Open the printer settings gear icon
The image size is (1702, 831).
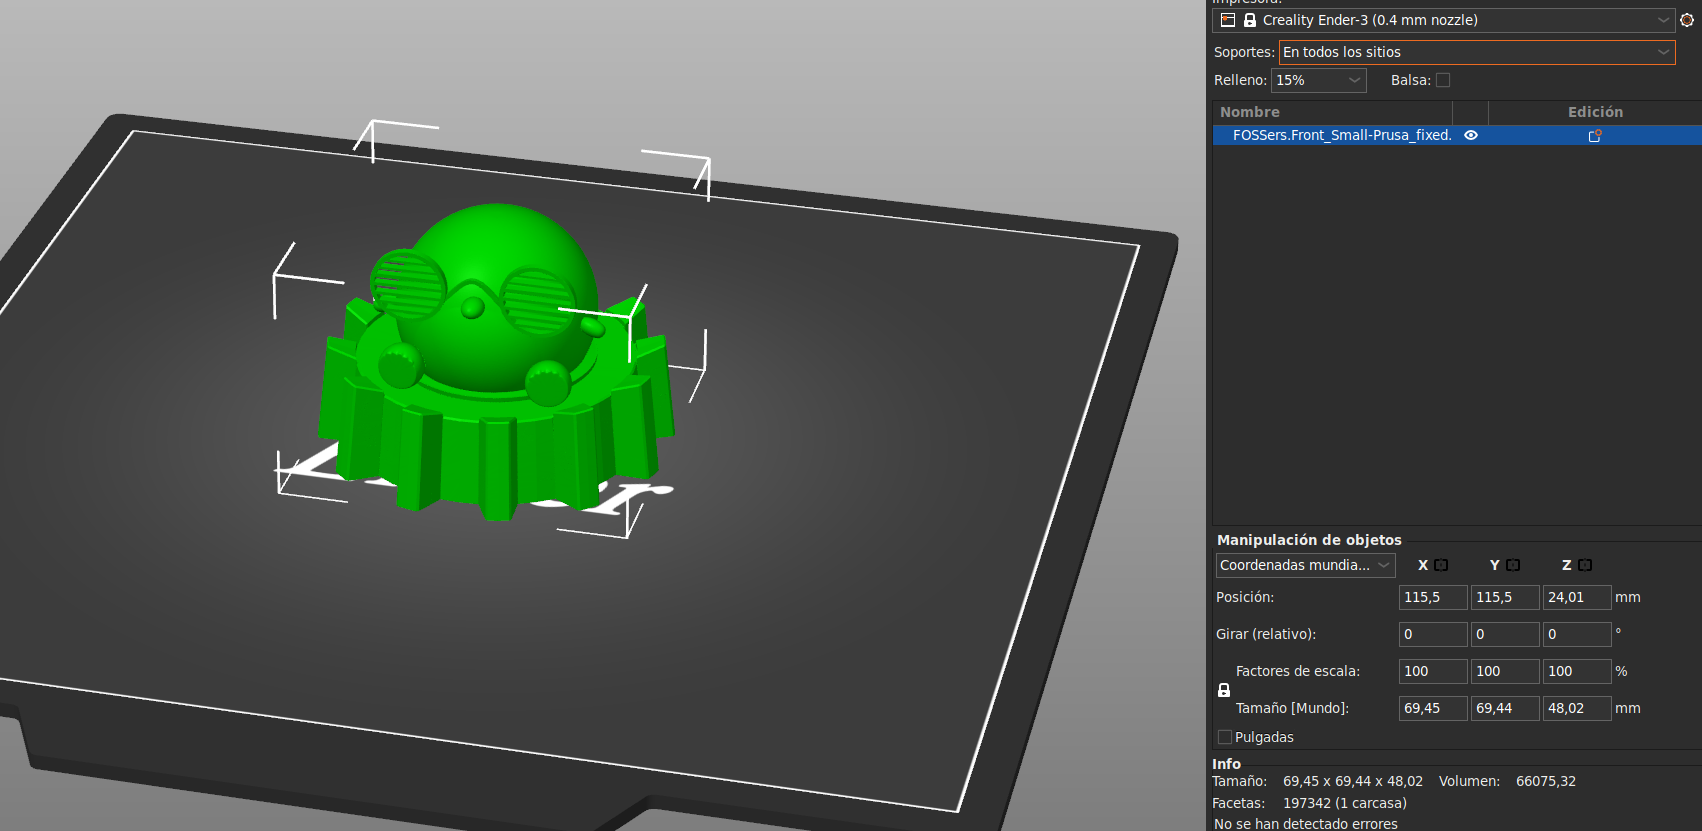tap(1687, 20)
